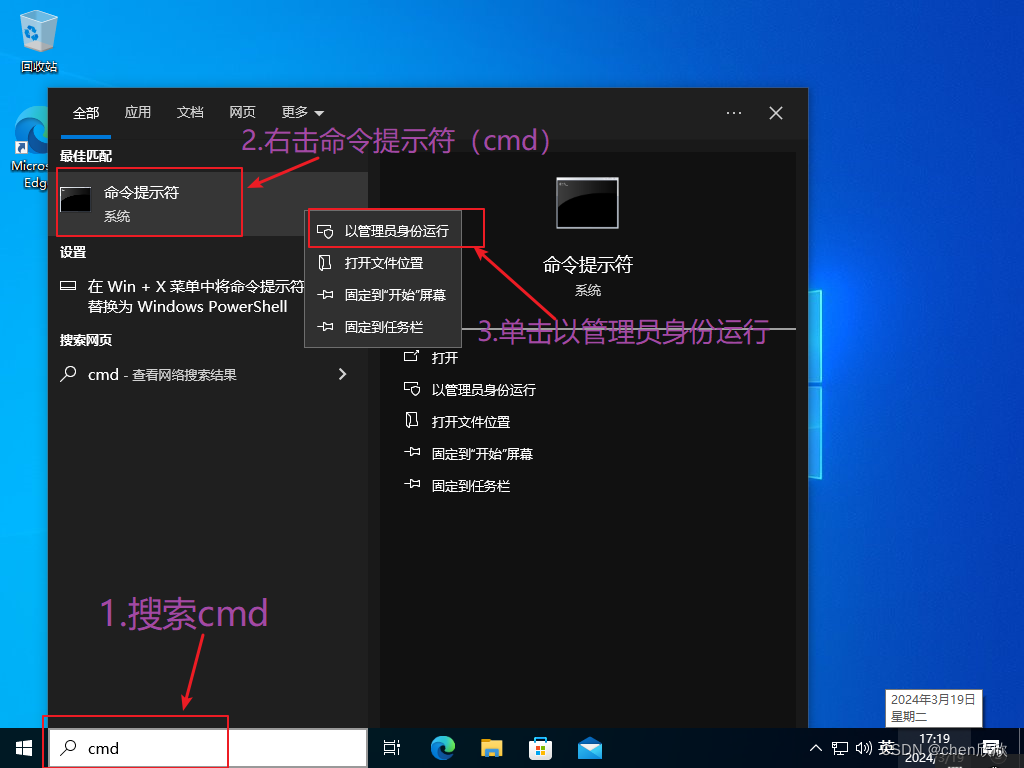Expand the 更多 dropdown
The height and width of the screenshot is (768, 1024).
click(302, 112)
